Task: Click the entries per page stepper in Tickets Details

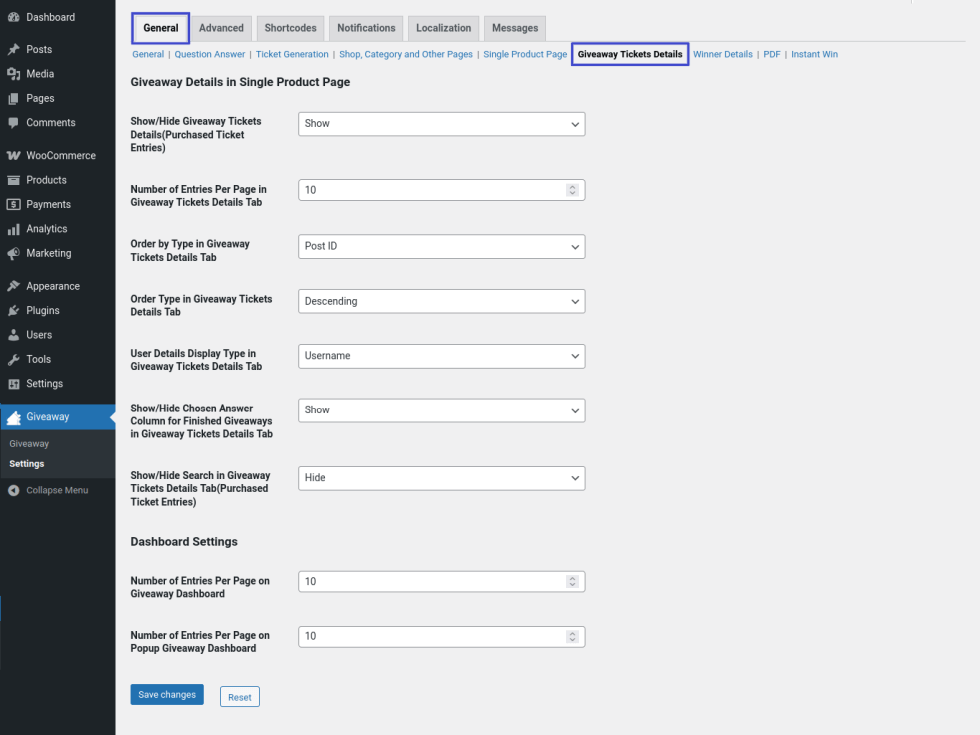Action: [x=572, y=190]
